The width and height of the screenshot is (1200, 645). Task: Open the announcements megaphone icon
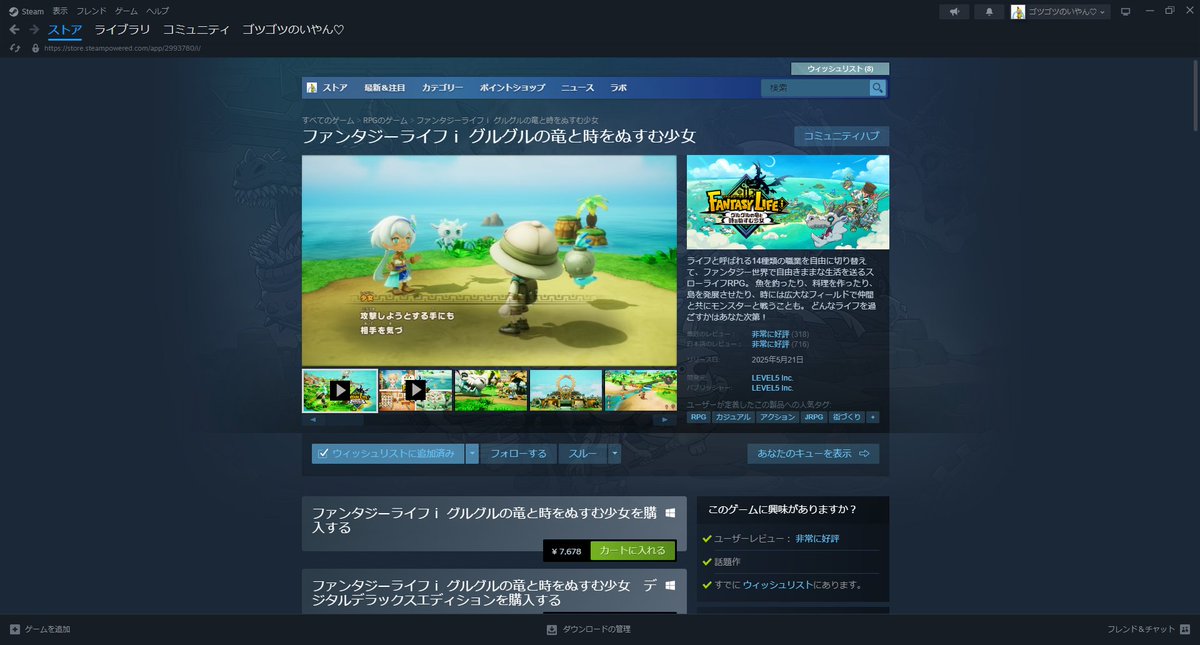click(954, 11)
